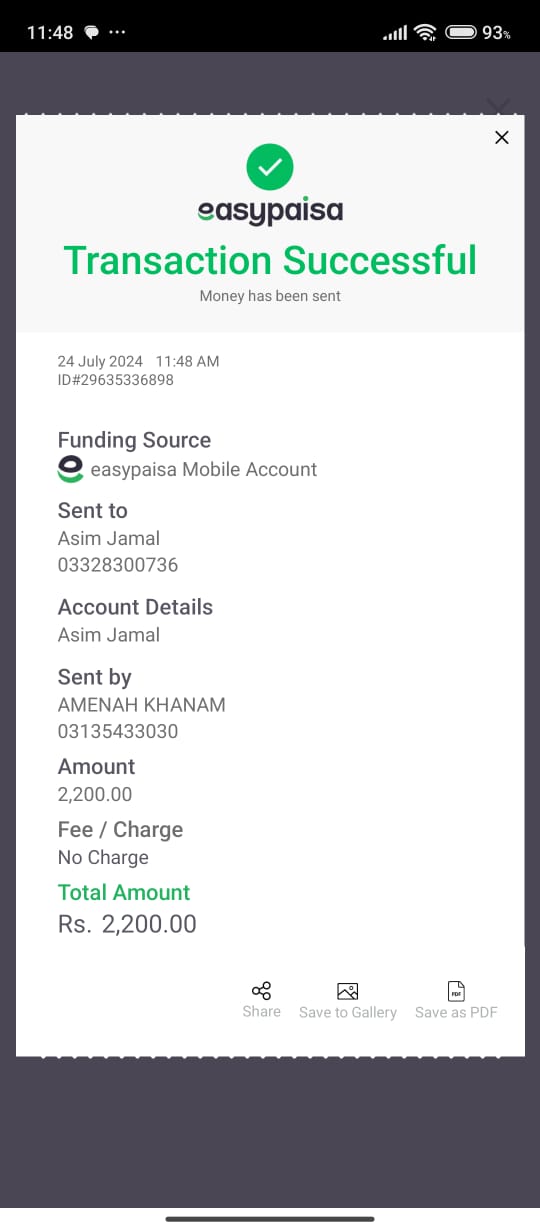Tap the green success checkmark icon
The width and height of the screenshot is (540, 1230).
point(270,167)
